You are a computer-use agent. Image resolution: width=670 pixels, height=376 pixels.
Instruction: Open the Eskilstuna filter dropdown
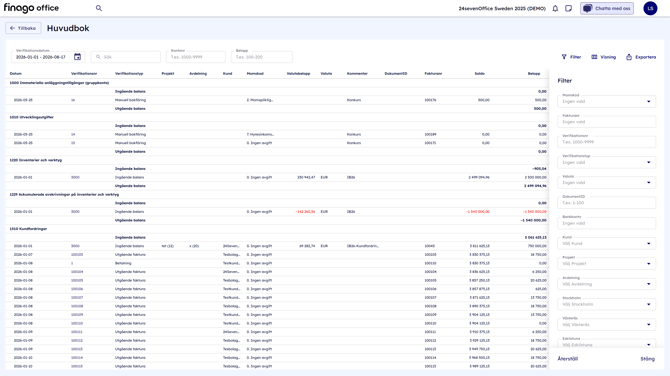(606, 344)
